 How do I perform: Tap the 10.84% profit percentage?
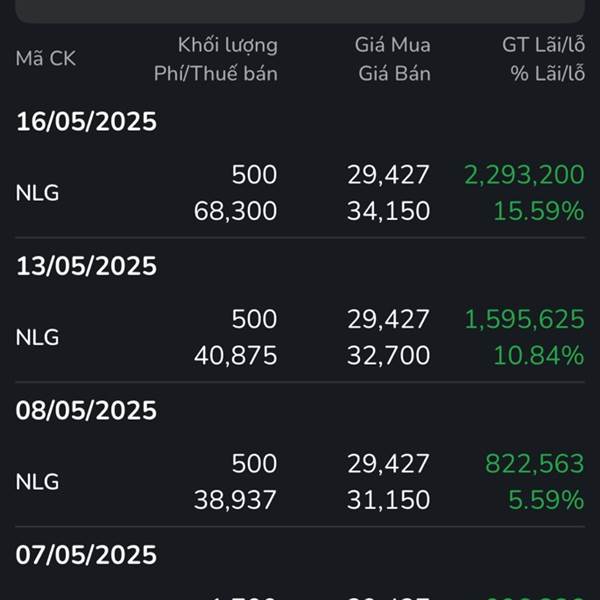coord(539,355)
